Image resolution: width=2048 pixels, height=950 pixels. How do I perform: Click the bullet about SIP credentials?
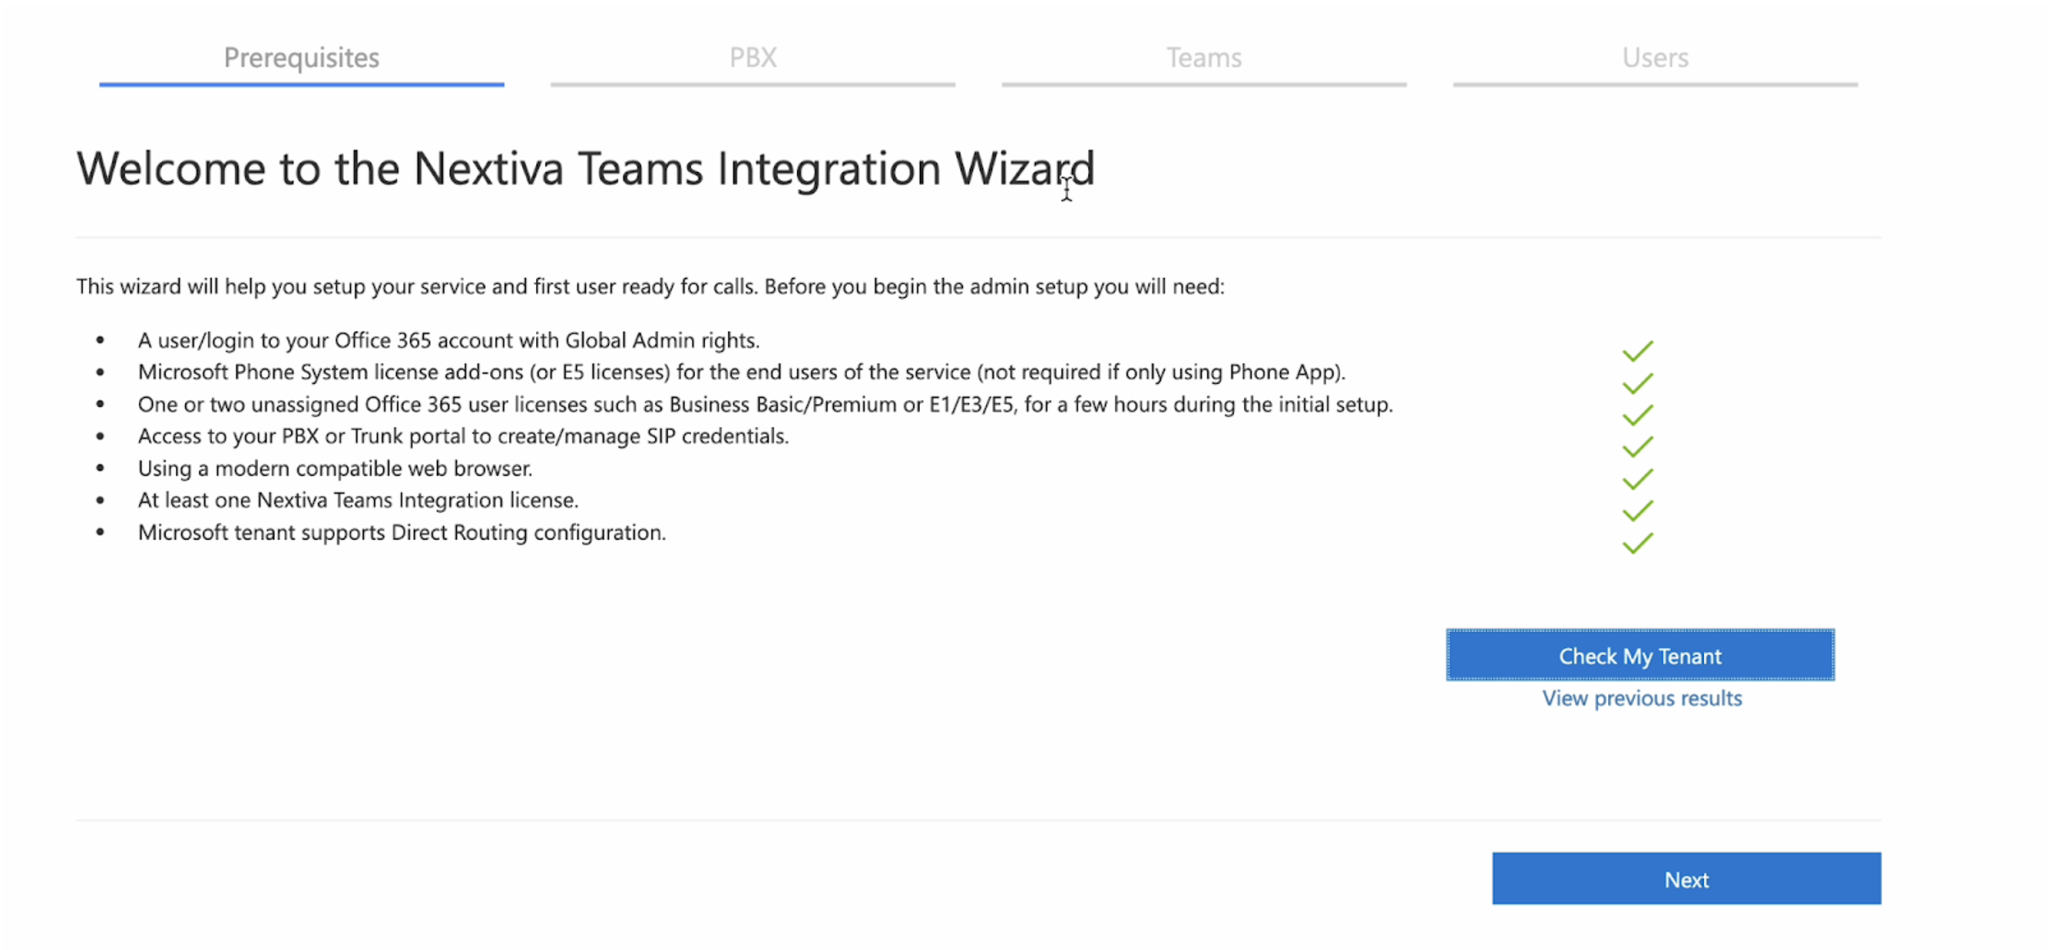[463, 436]
